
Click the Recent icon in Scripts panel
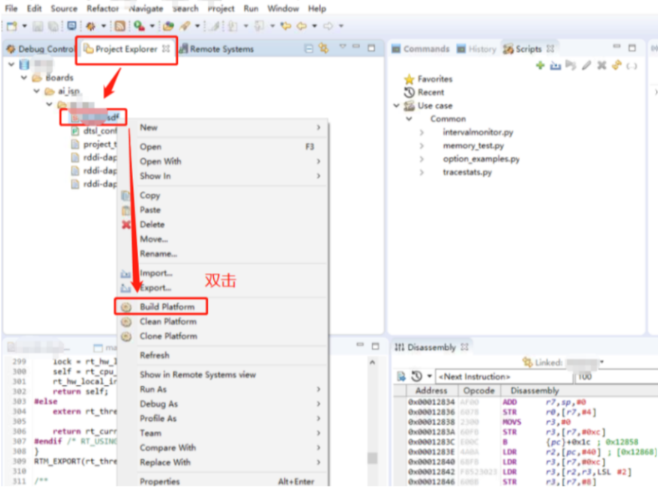pyautogui.click(x=409, y=92)
